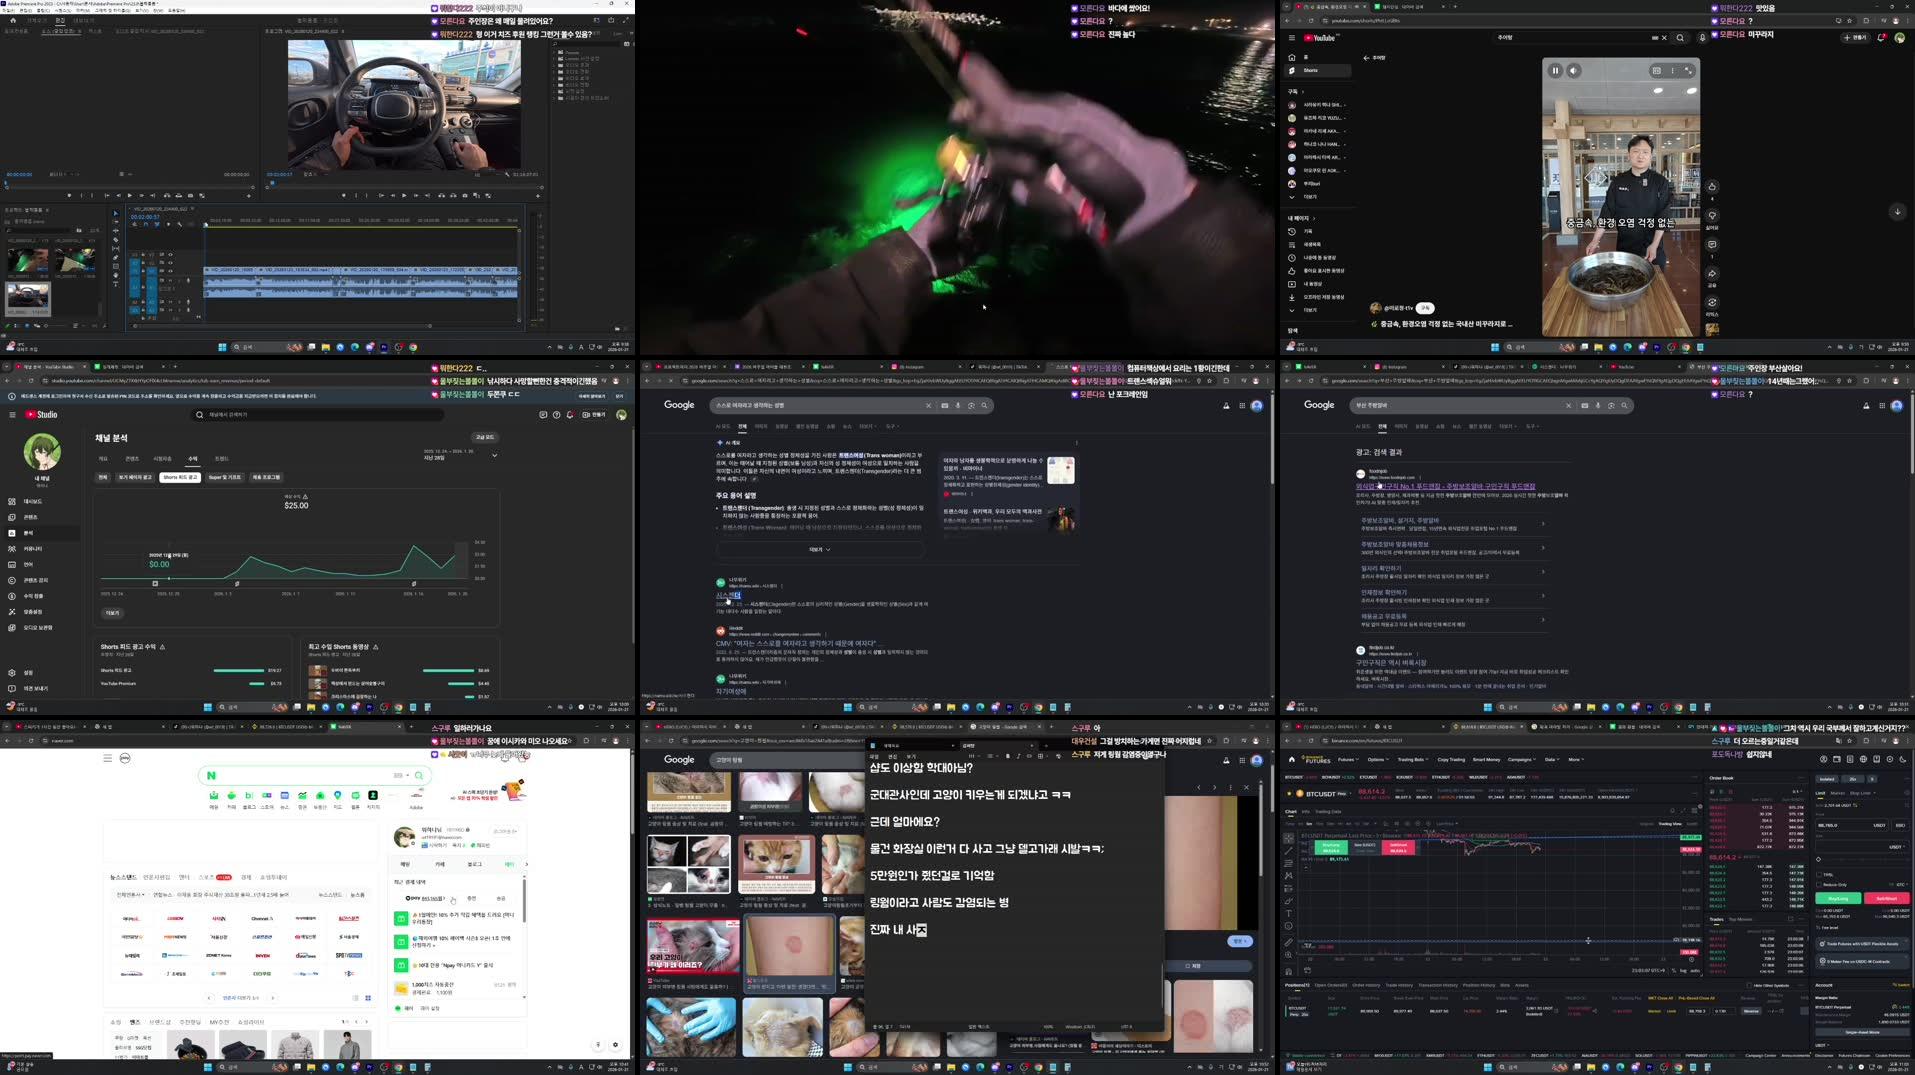Open the Isolated margin mode dropdown

click(1827, 779)
